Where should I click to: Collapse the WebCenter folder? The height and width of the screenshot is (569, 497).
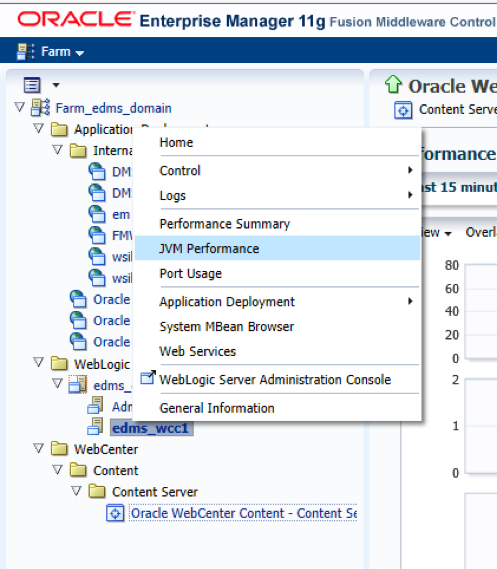[38, 448]
